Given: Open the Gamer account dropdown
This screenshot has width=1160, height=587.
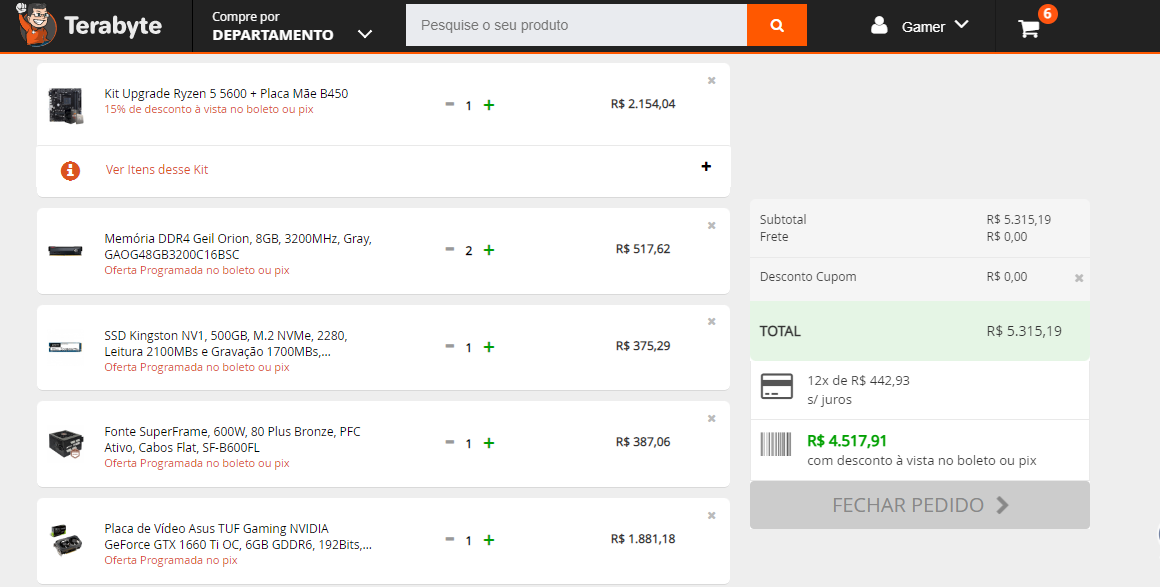Looking at the screenshot, I should click(x=935, y=26).
